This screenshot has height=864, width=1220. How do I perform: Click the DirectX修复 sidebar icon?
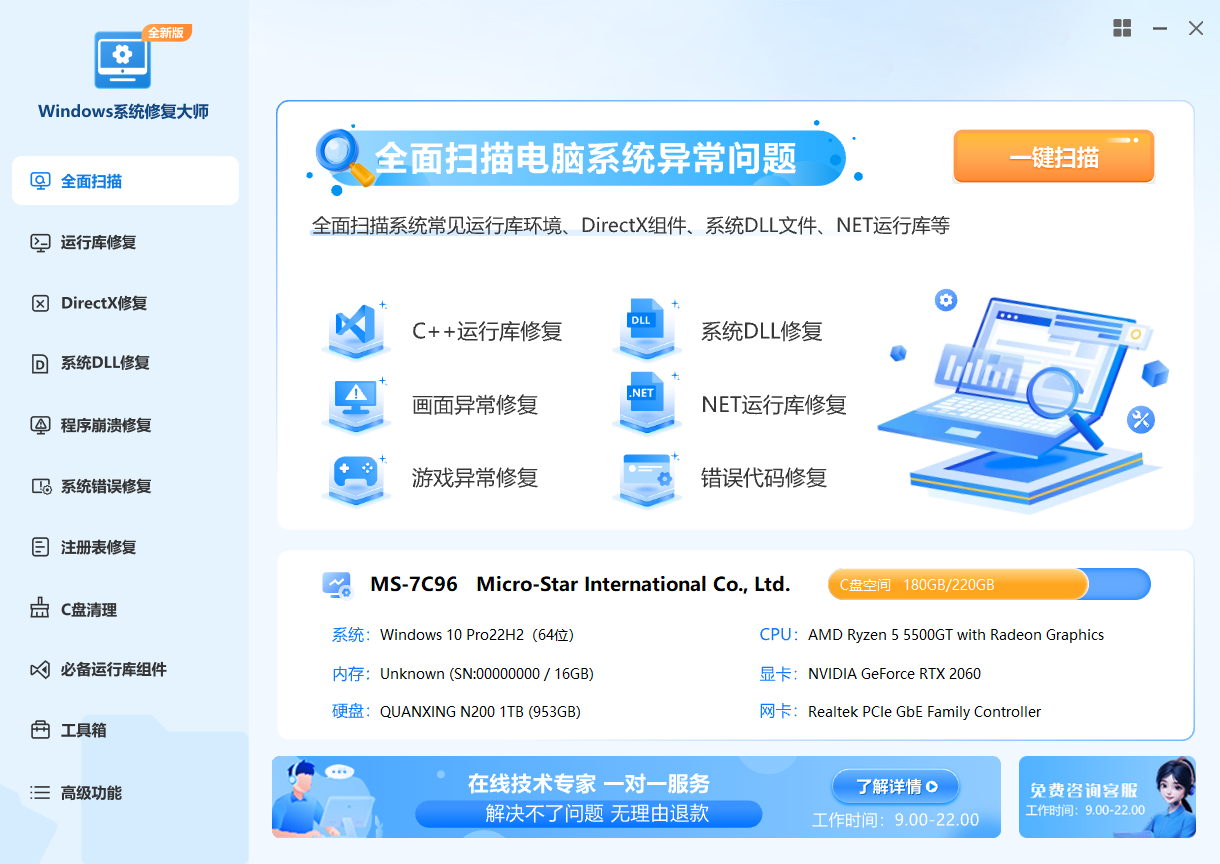[x=40, y=303]
